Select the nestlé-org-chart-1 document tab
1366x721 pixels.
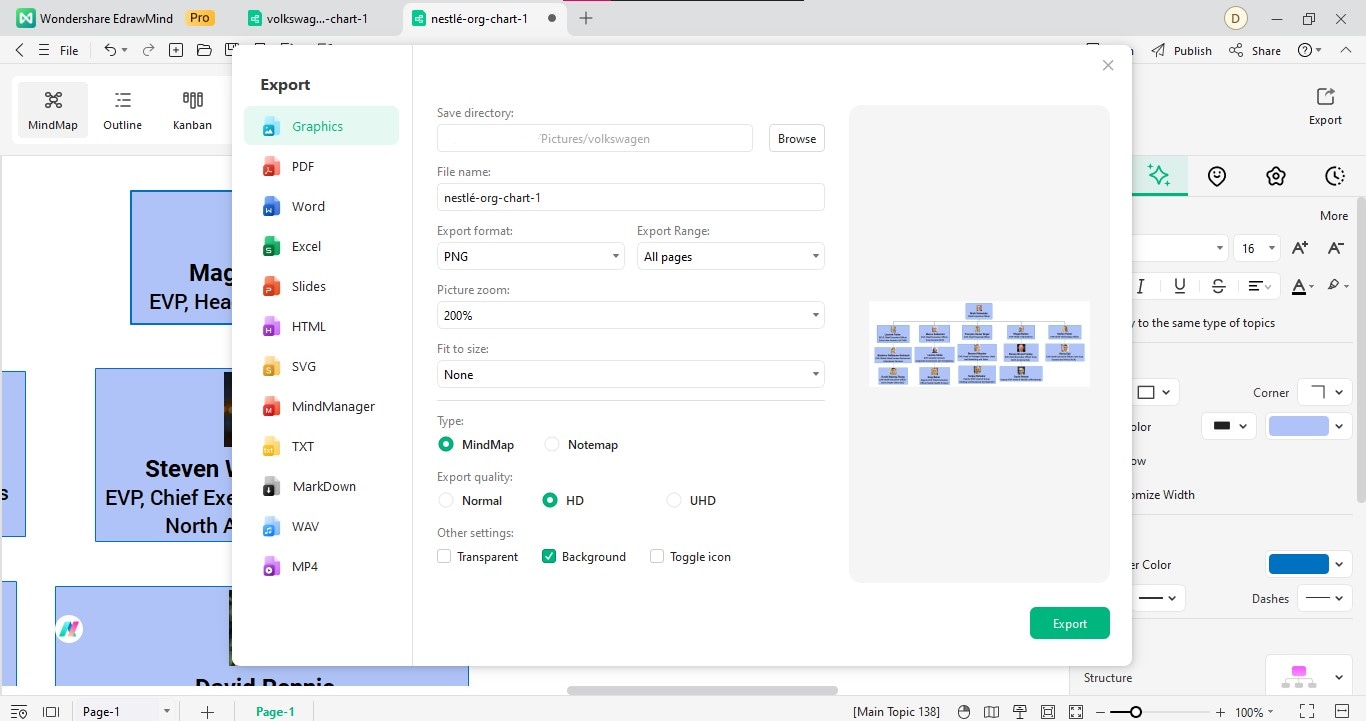(x=478, y=18)
